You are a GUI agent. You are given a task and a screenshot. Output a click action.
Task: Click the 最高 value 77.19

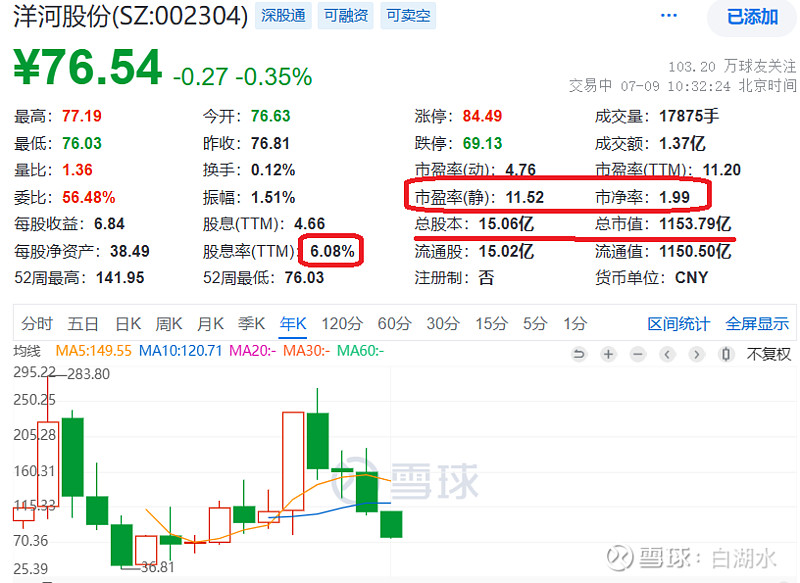(82, 116)
